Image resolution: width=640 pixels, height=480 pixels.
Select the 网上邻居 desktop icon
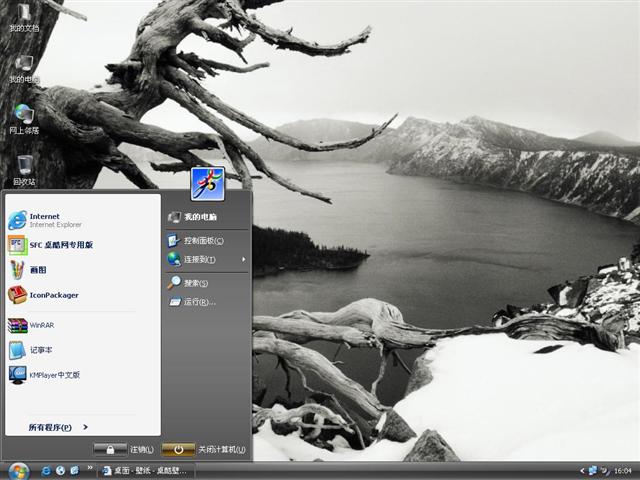click(x=24, y=119)
